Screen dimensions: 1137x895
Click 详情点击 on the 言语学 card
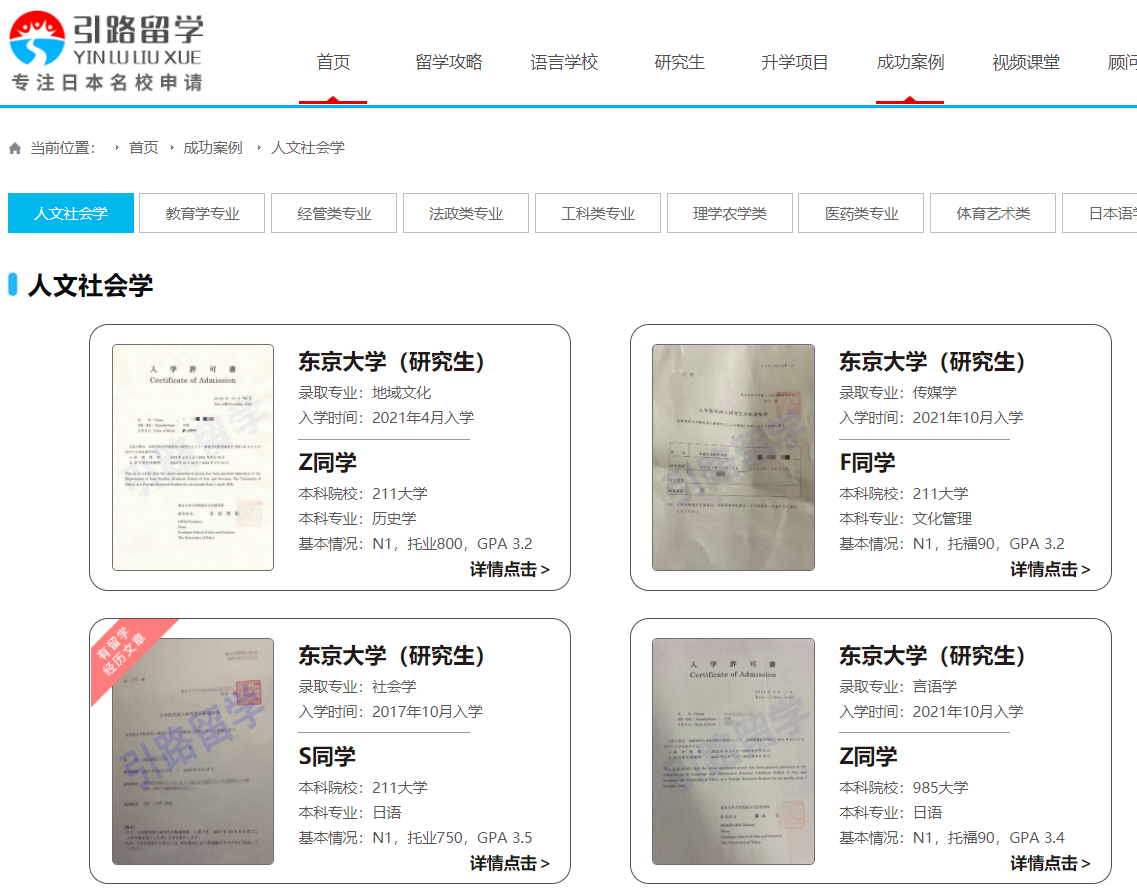[1050, 863]
